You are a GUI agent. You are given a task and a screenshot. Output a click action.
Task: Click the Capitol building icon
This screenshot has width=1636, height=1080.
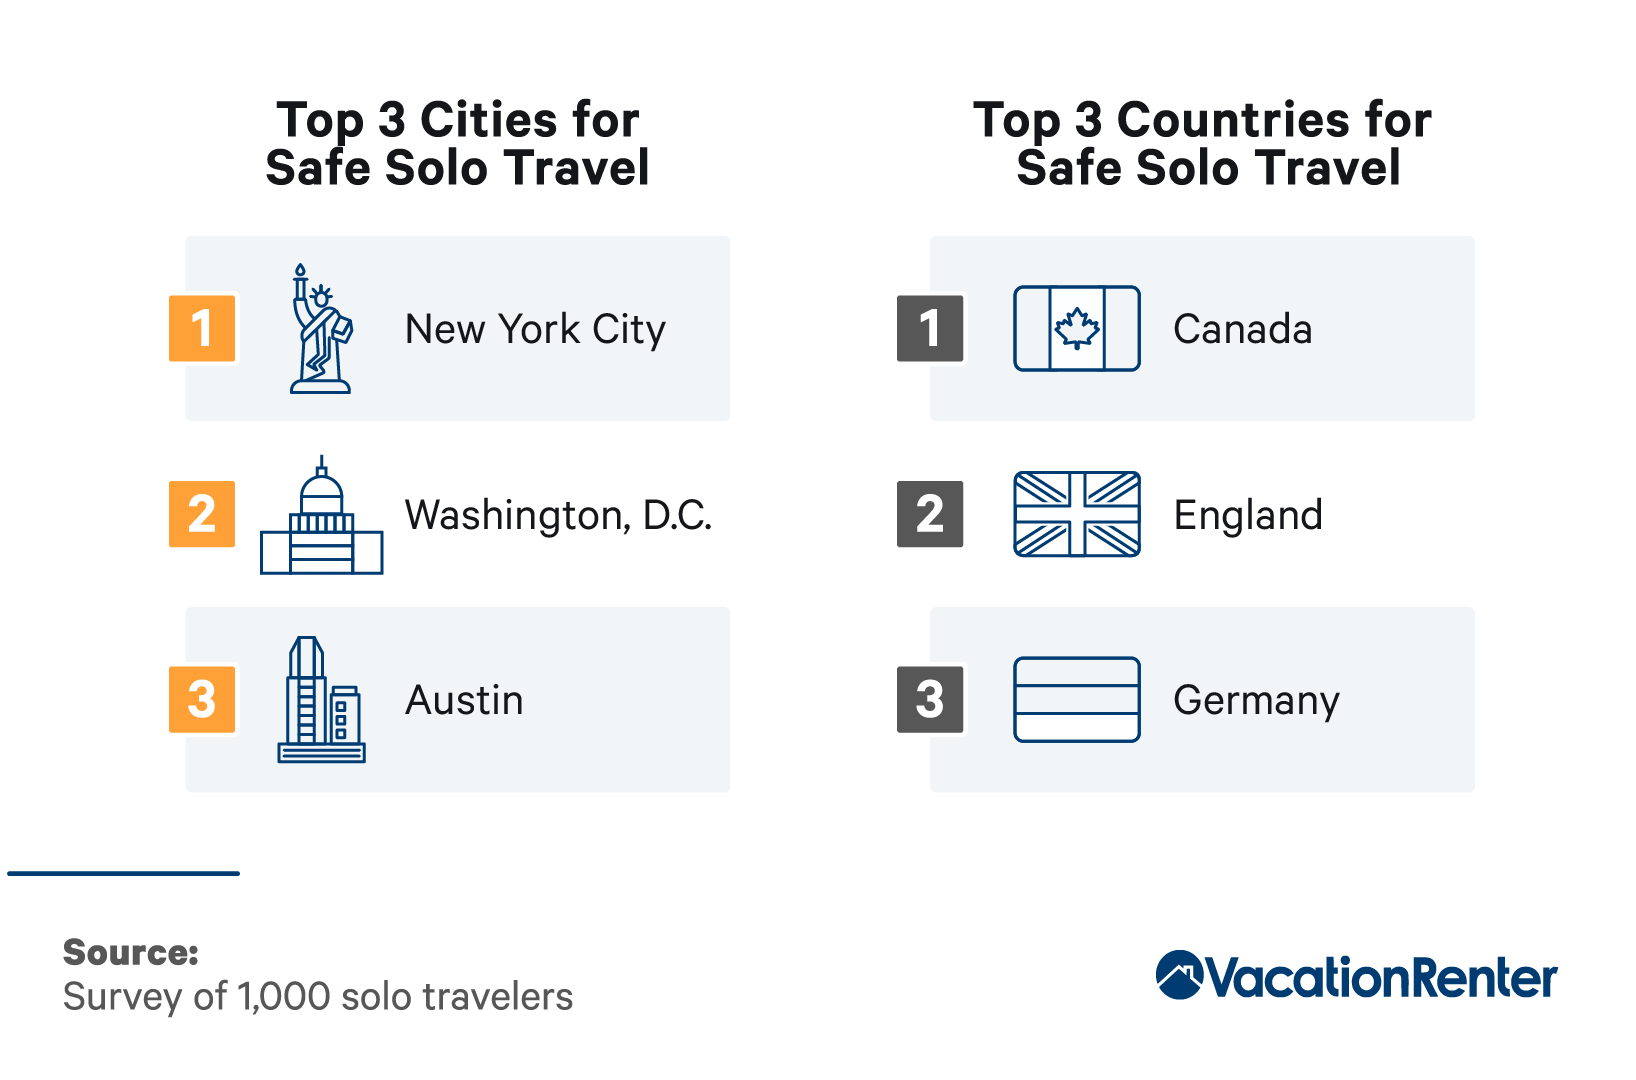click(x=321, y=515)
